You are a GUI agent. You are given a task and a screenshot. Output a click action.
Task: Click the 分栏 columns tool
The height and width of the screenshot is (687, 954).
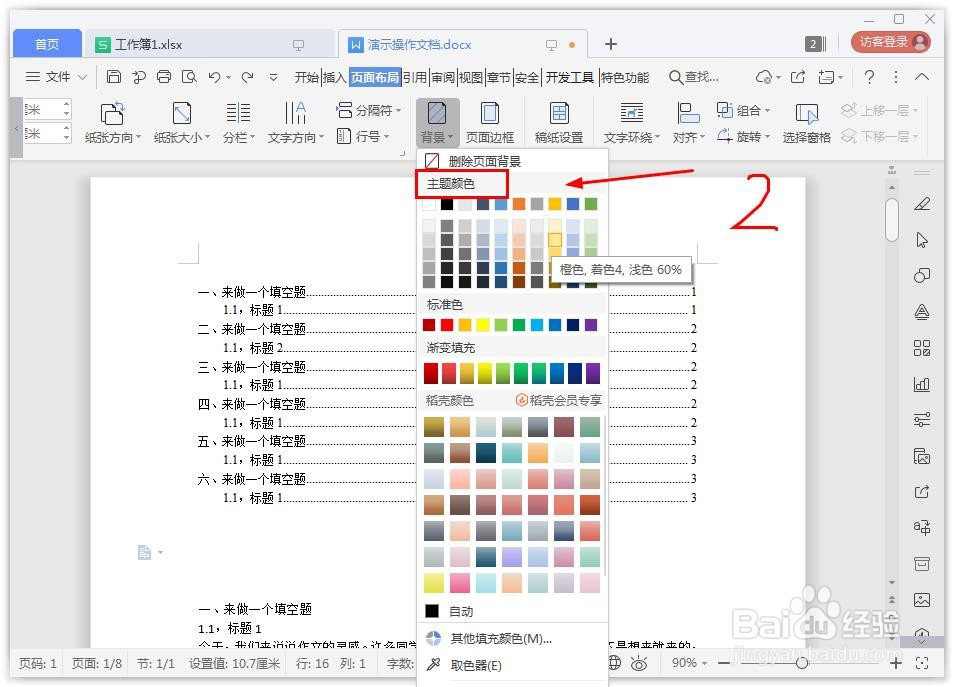(x=237, y=122)
